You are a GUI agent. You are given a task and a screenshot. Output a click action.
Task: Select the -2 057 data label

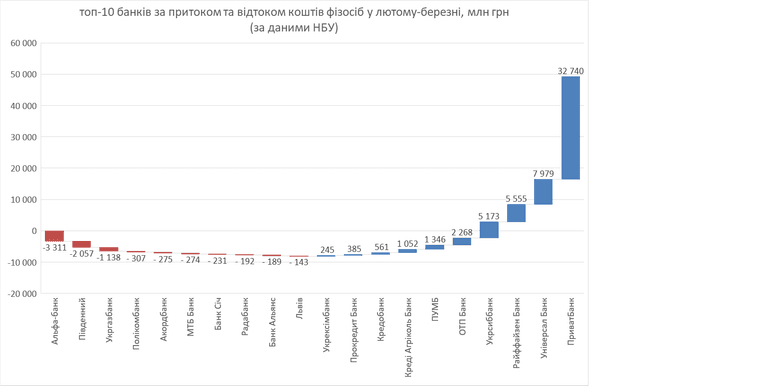coord(82,253)
